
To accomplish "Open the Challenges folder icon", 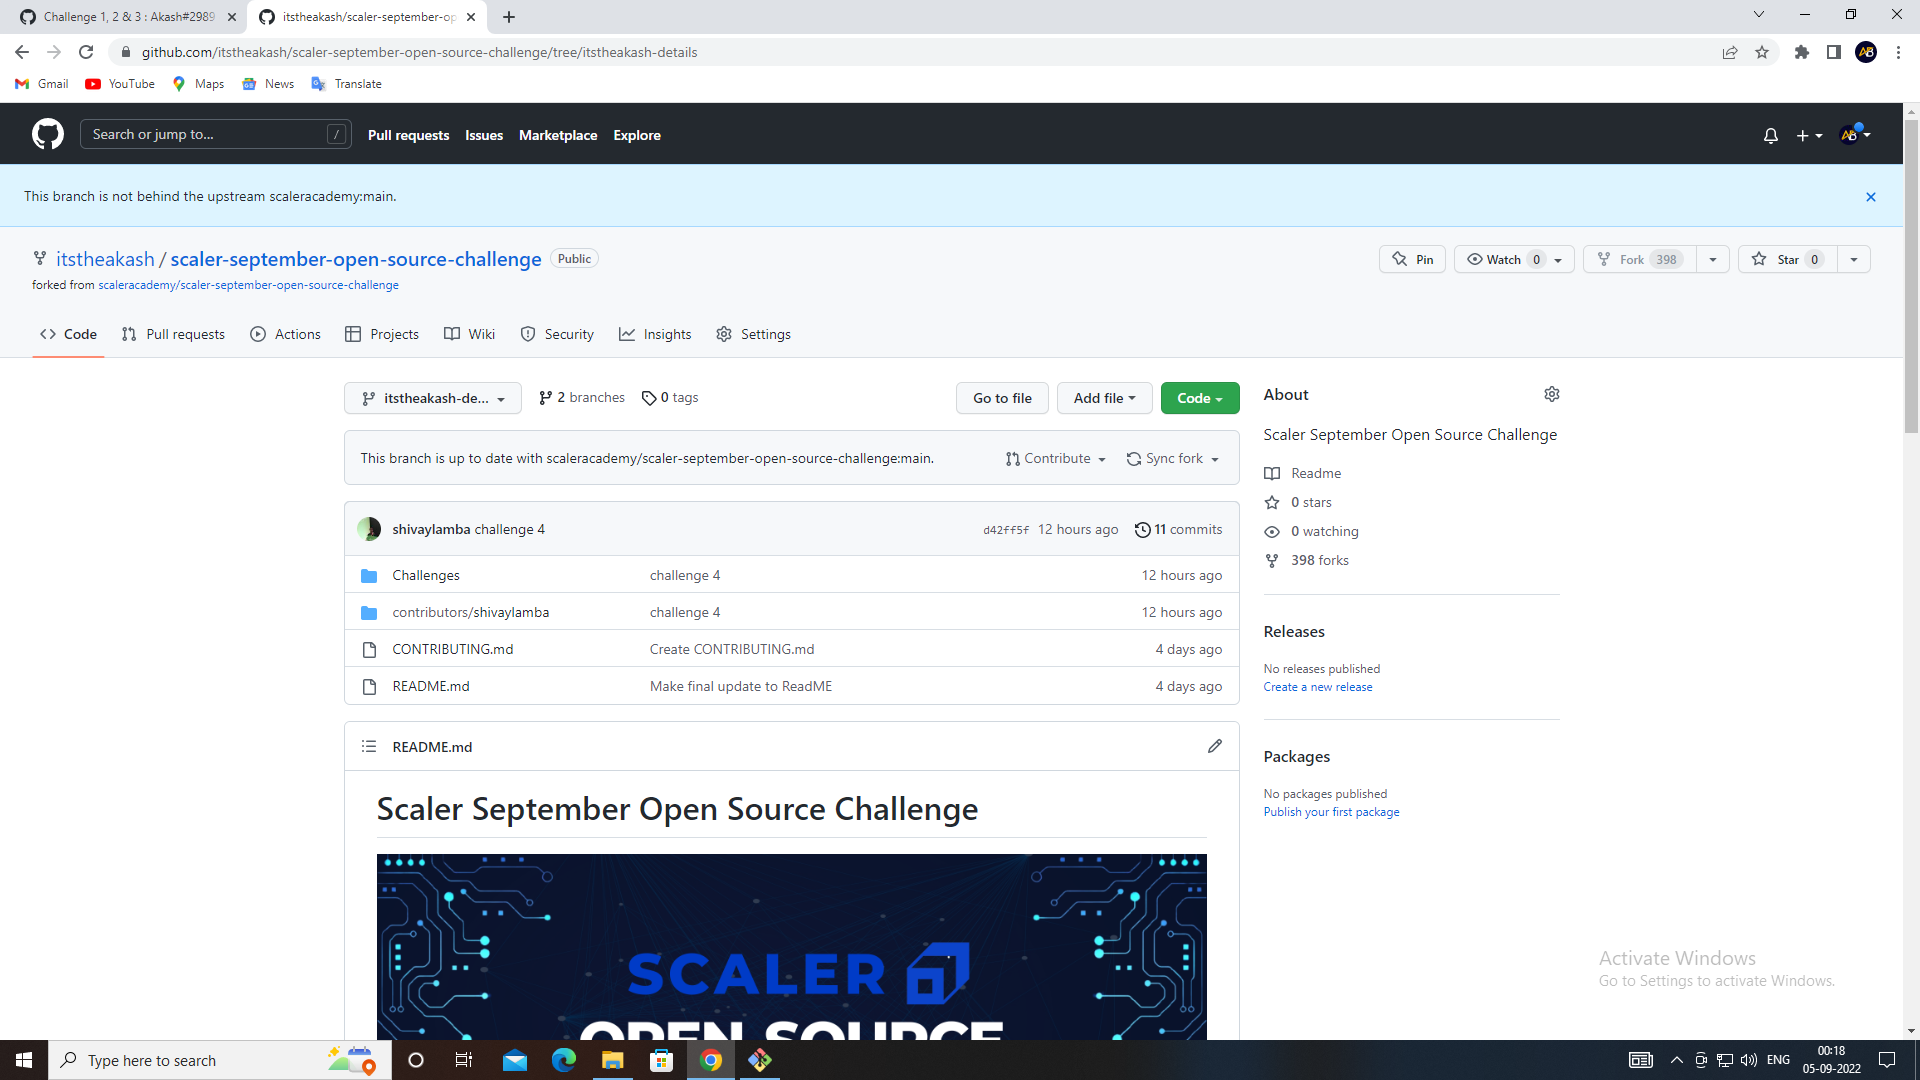I will (369, 575).
